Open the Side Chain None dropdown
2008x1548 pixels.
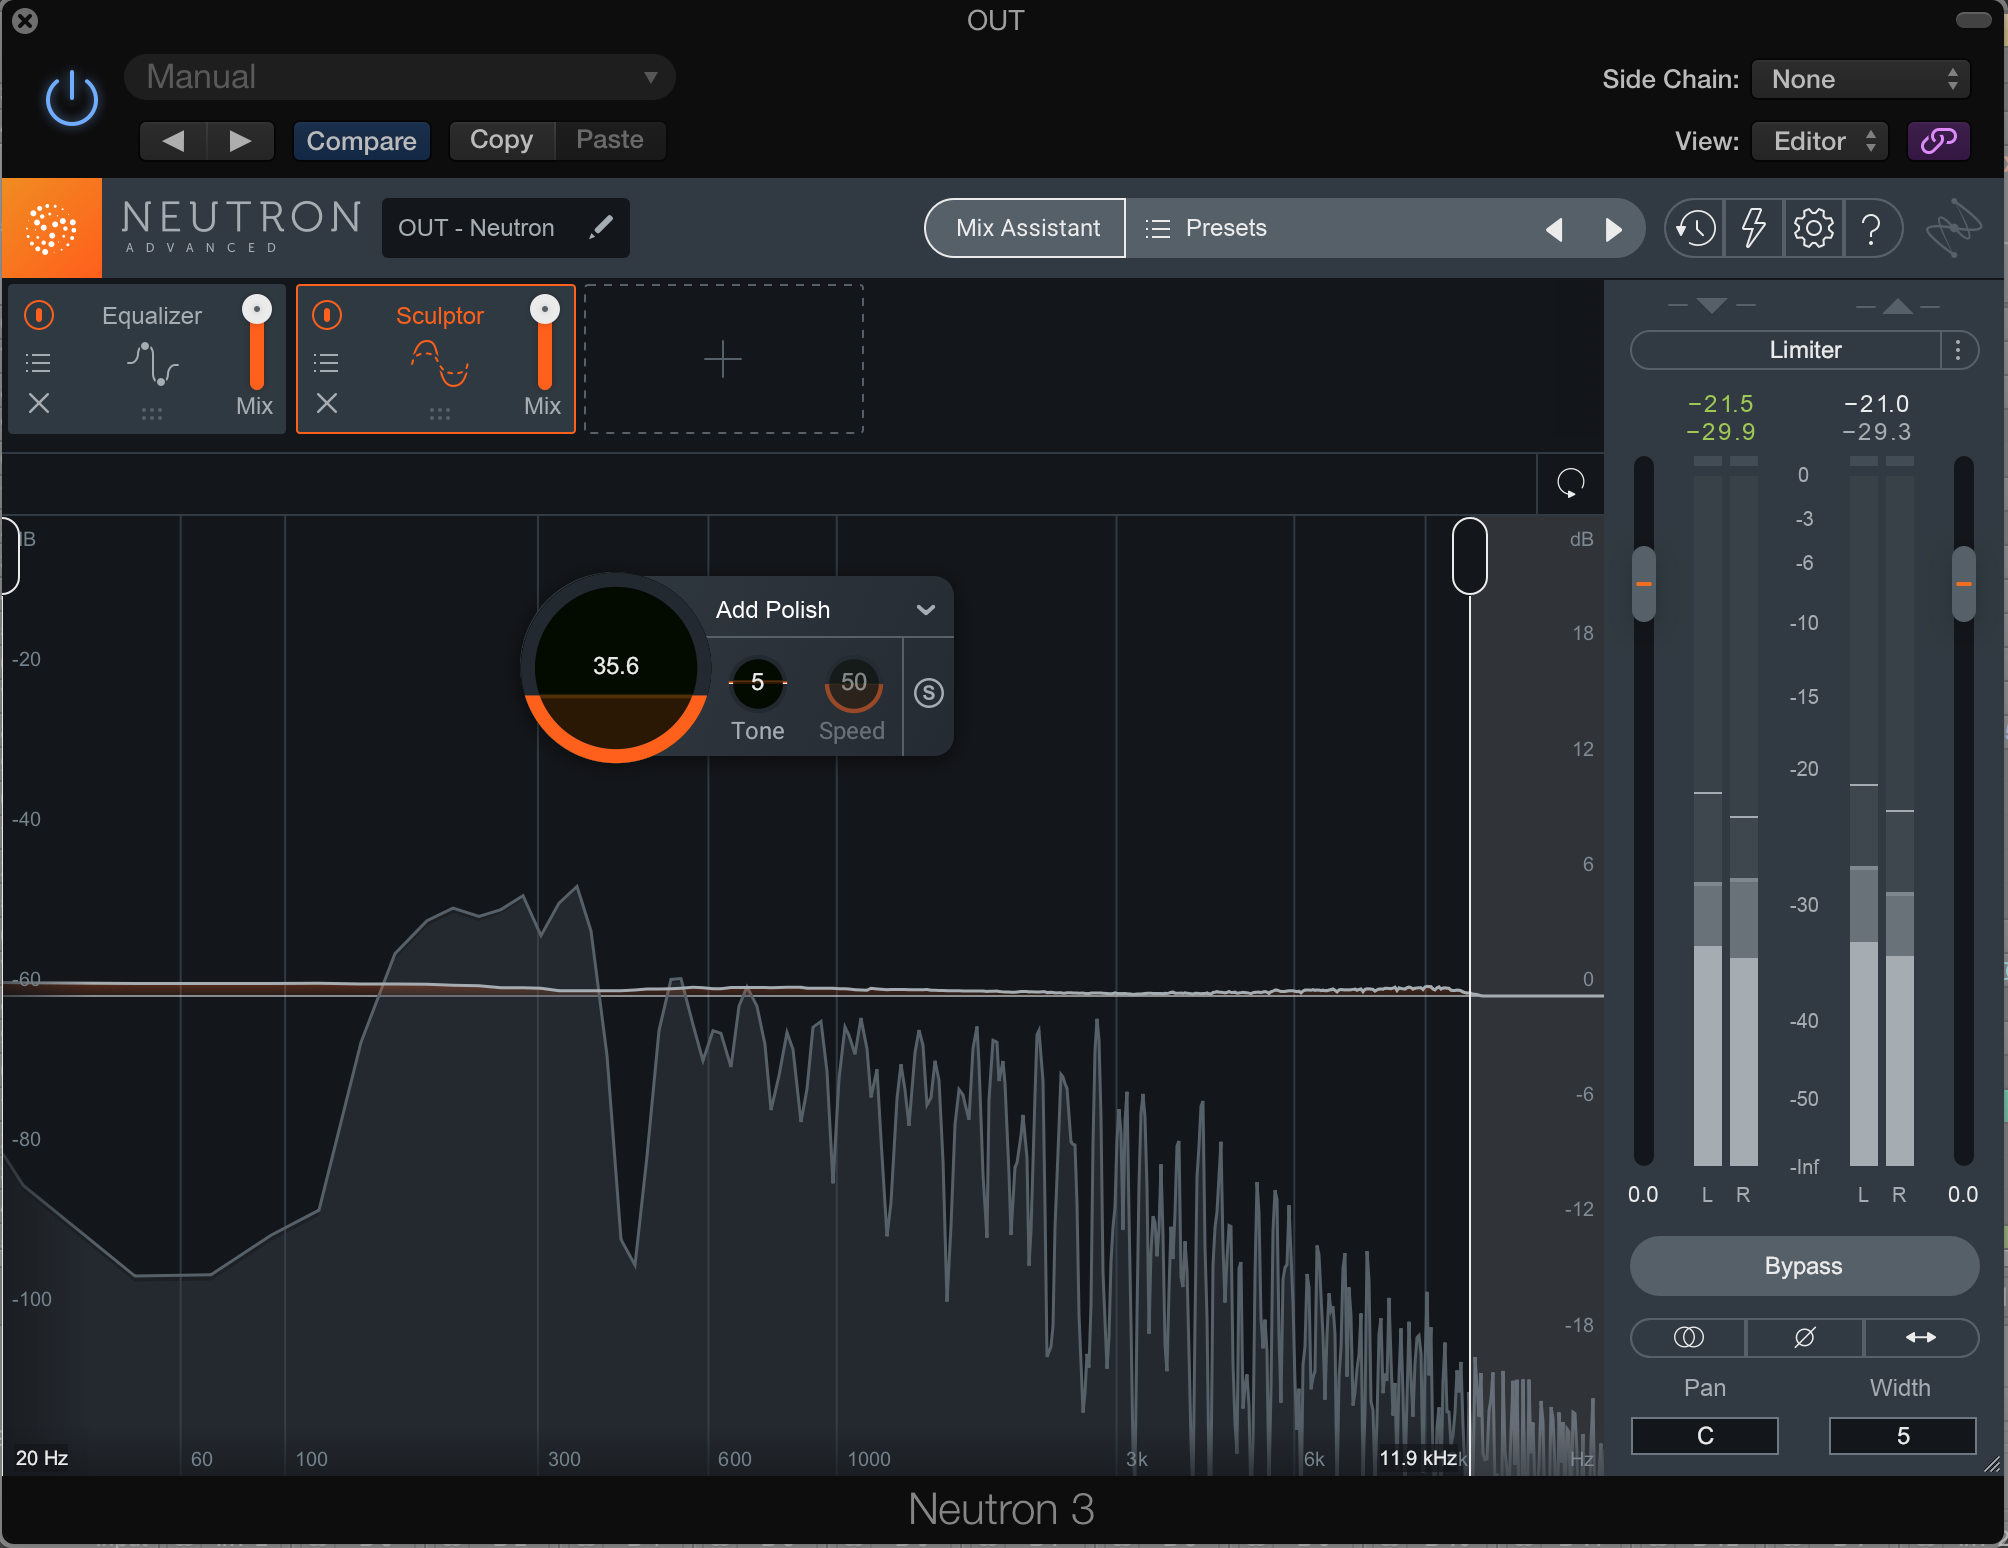1861,79
